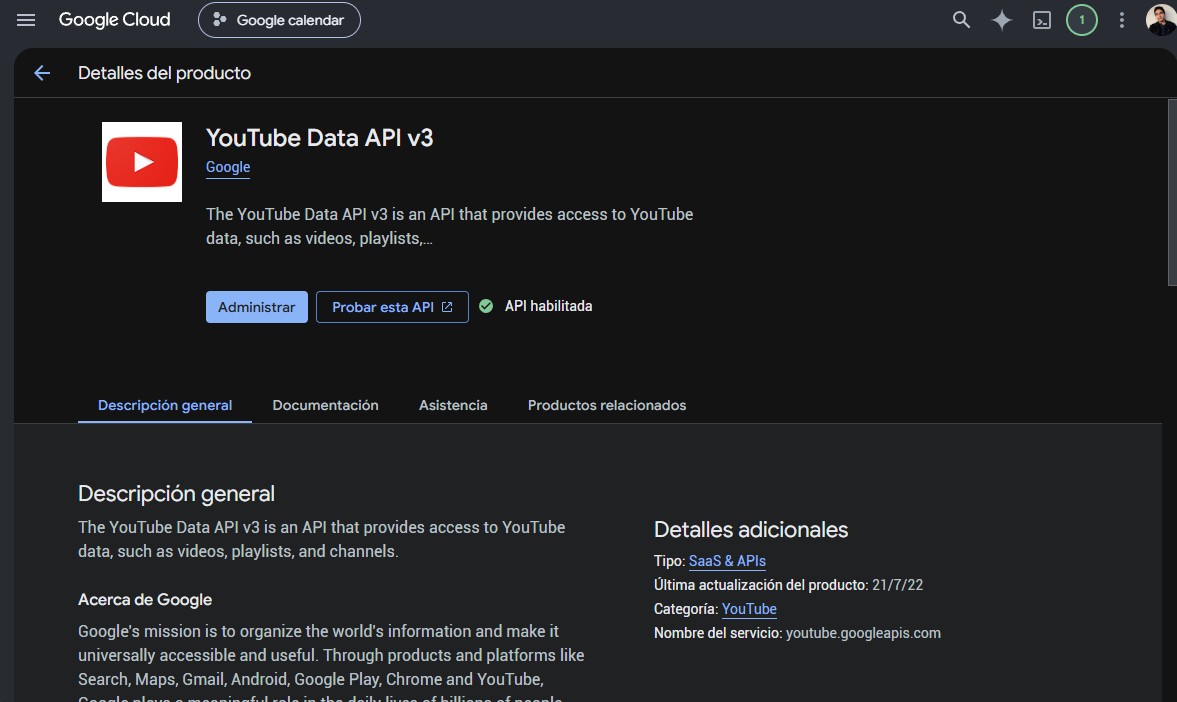Viewport: 1177px width, 702px height.
Task: Click the YouTube Data API logo thumbnail
Action: tap(142, 162)
